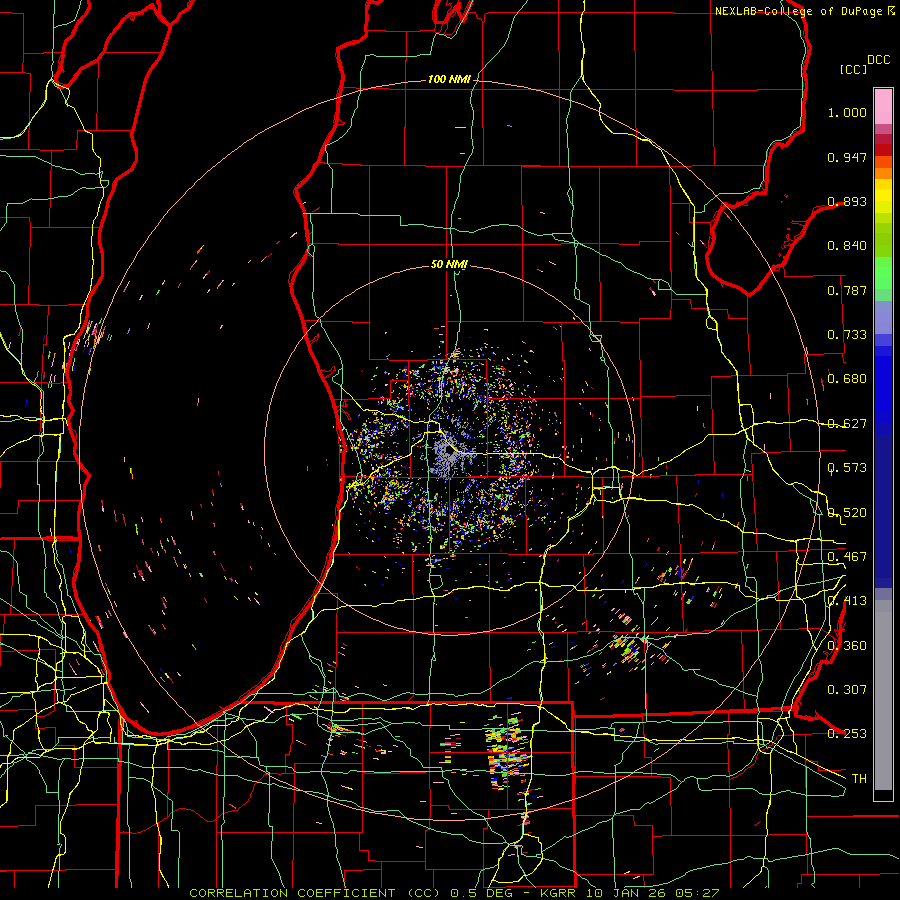Click the 0.360 color scale value
Image resolution: width=900 pixels, height=900 pixels.
847,645
